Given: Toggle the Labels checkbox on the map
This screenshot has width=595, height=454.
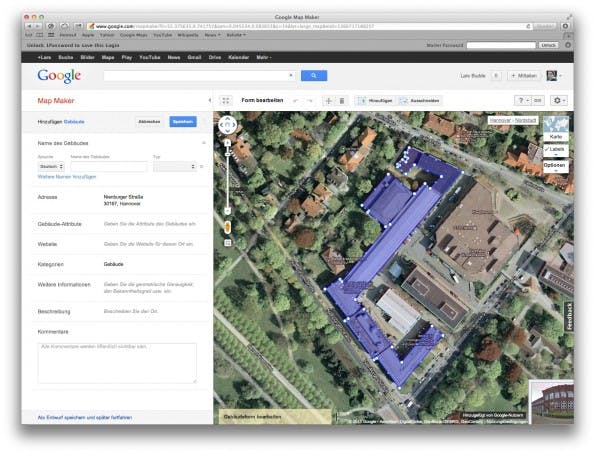Looking at the screenshot, I should coord(556,150).
